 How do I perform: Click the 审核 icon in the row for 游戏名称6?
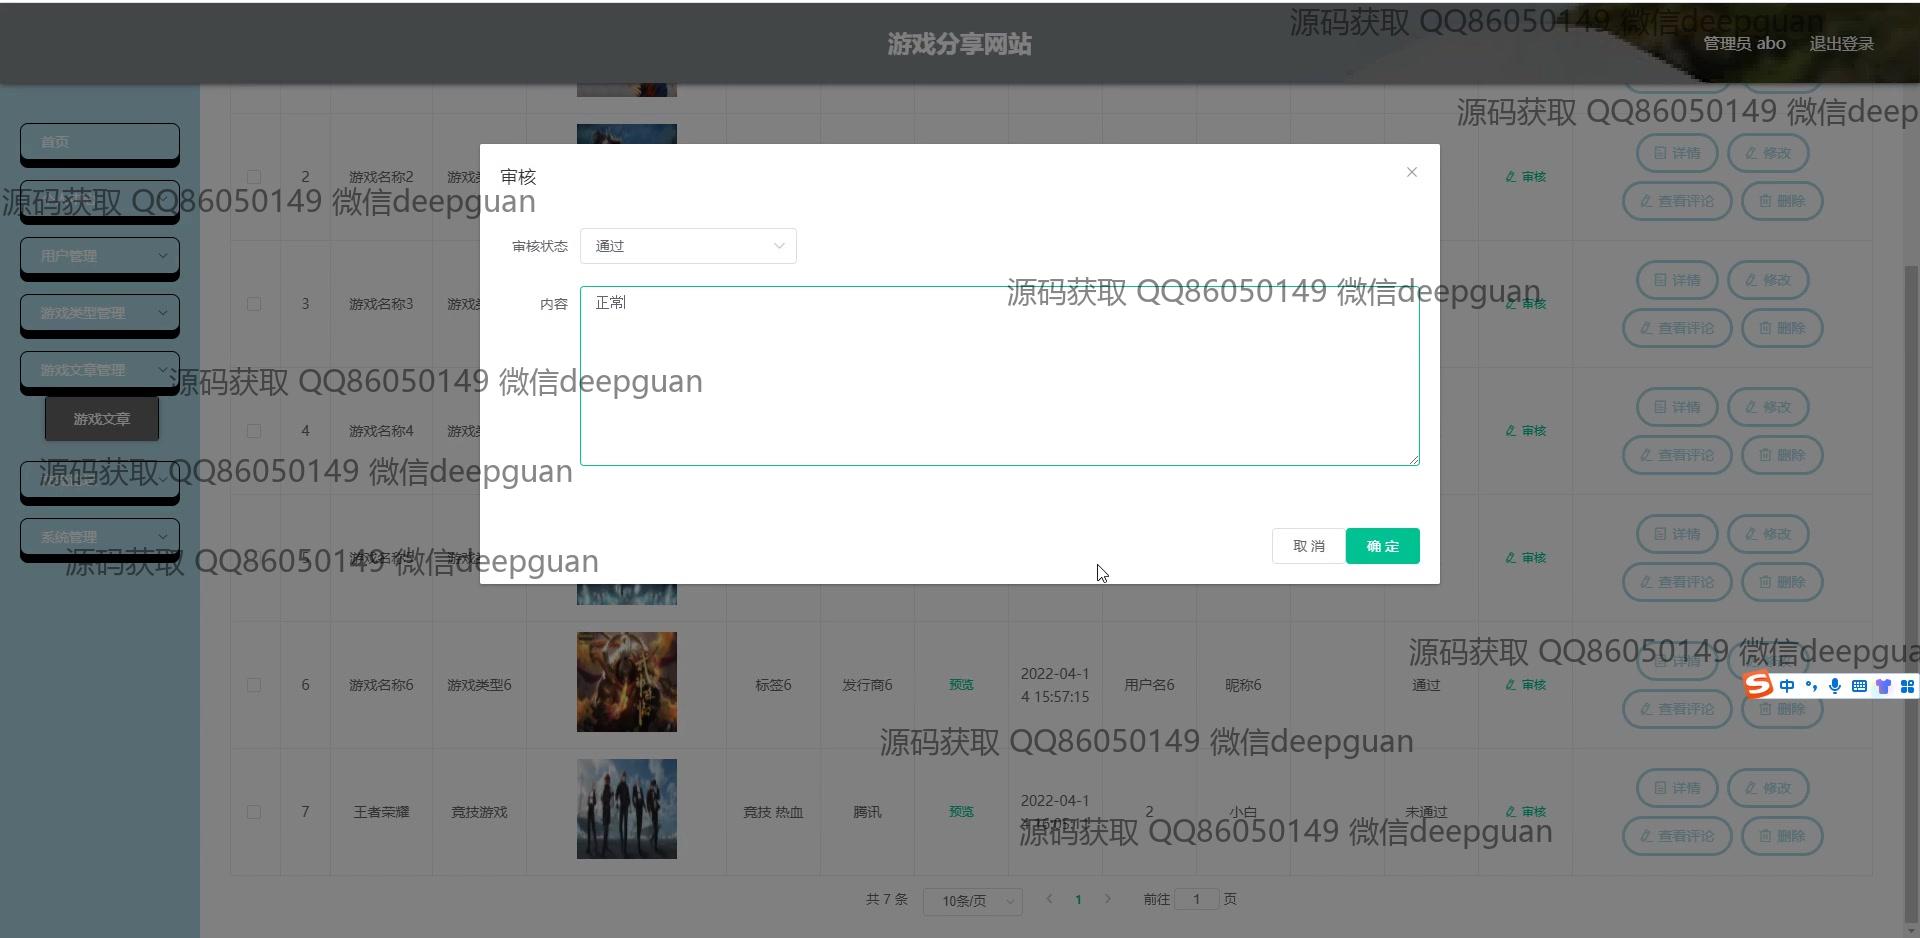tap(1526, 685)
